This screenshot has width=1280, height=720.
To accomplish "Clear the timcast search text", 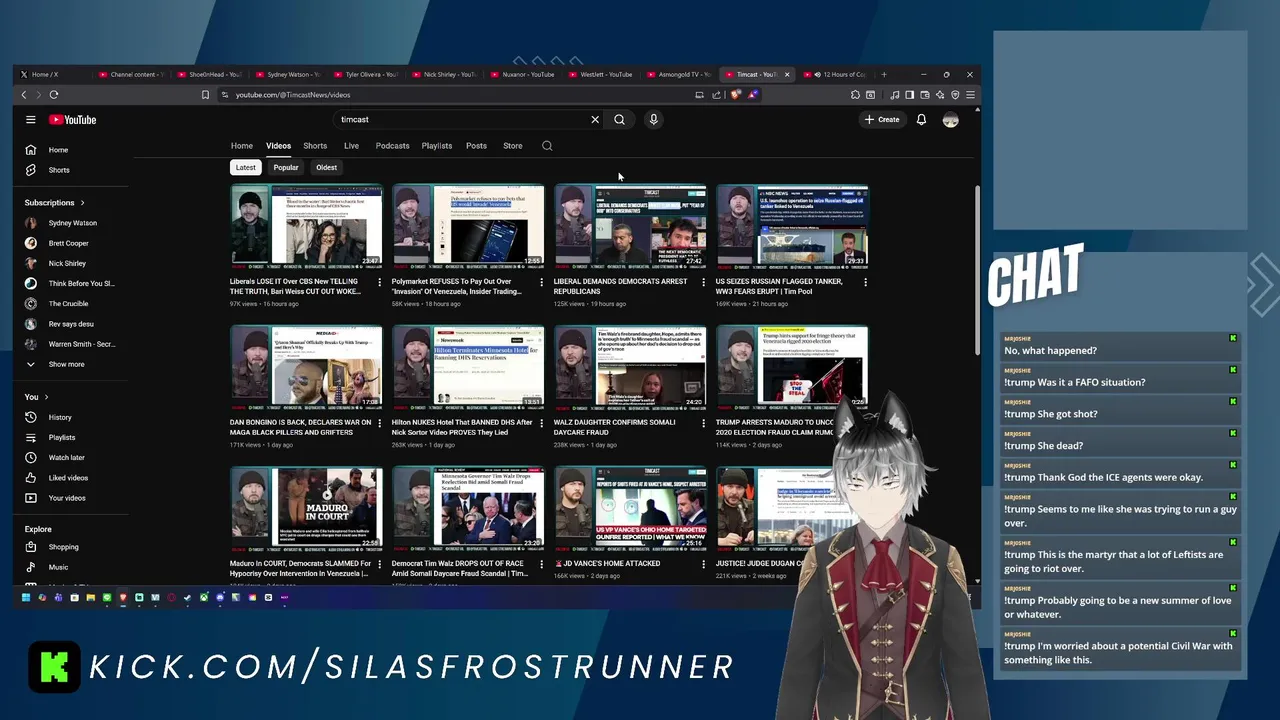I will (595, 120).
